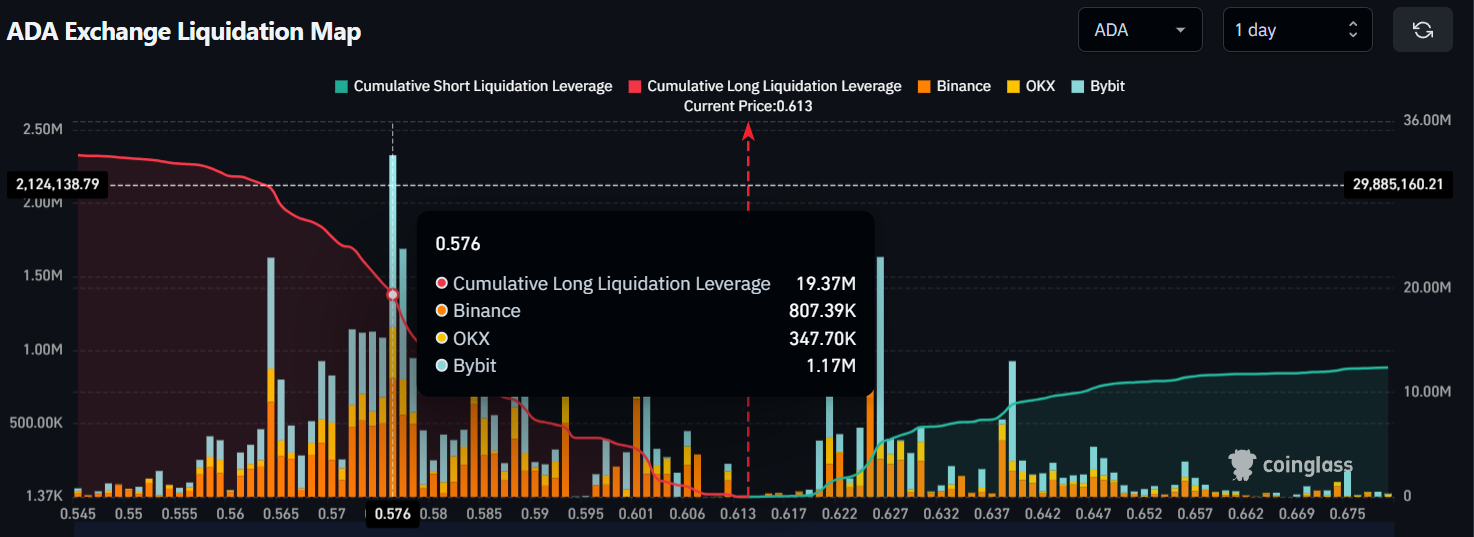
Task: Click the 0.595 x-axis label
Action: [x=585, y=514]
